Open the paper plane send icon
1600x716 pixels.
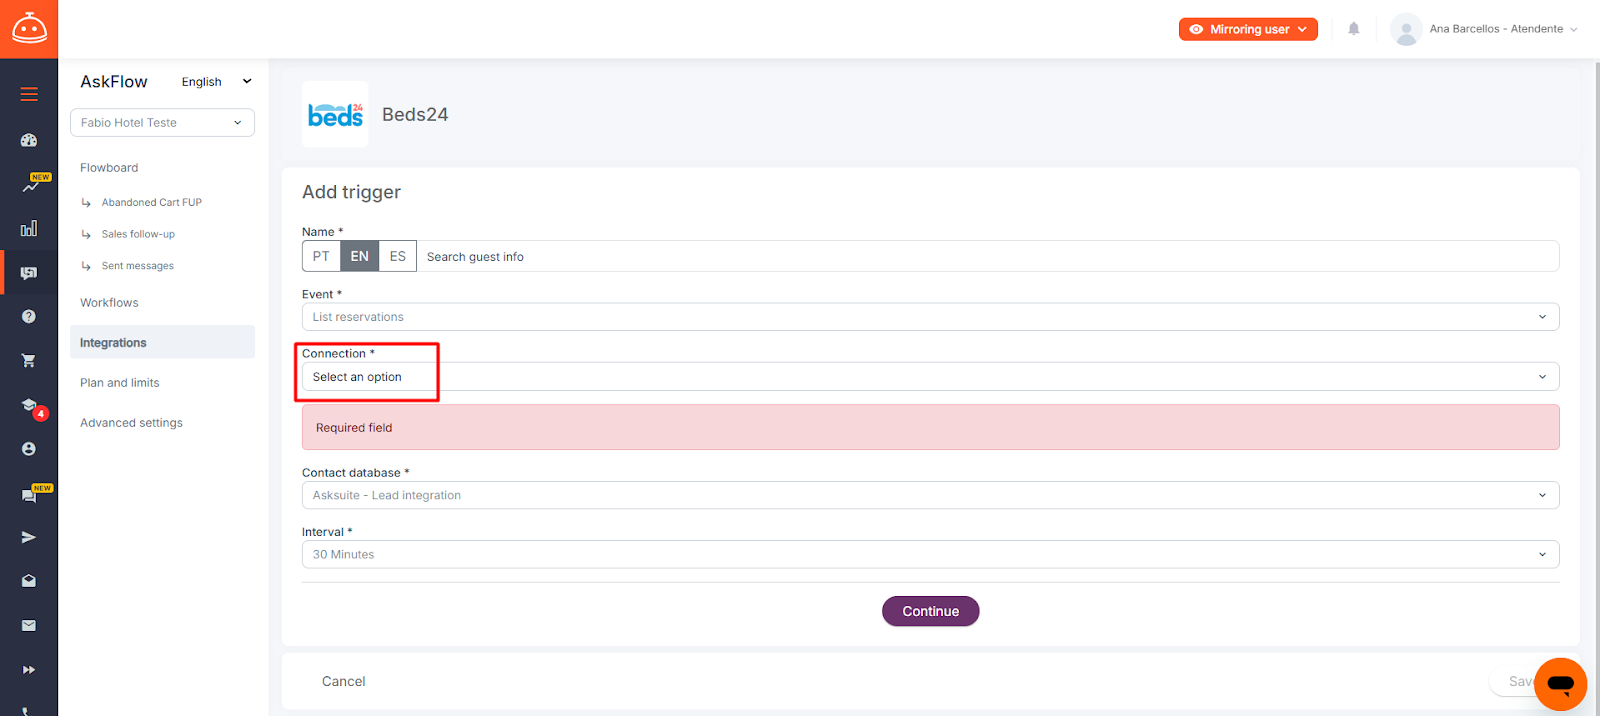coord(29,537)
